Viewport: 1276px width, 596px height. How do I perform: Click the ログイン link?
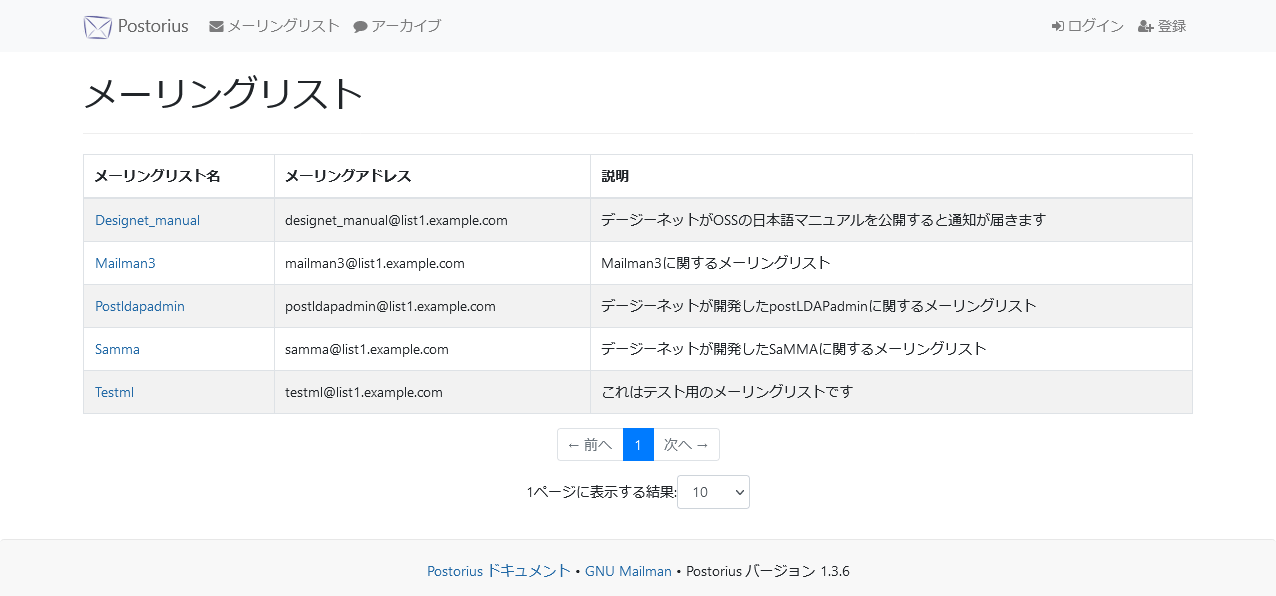(1095, 26)
